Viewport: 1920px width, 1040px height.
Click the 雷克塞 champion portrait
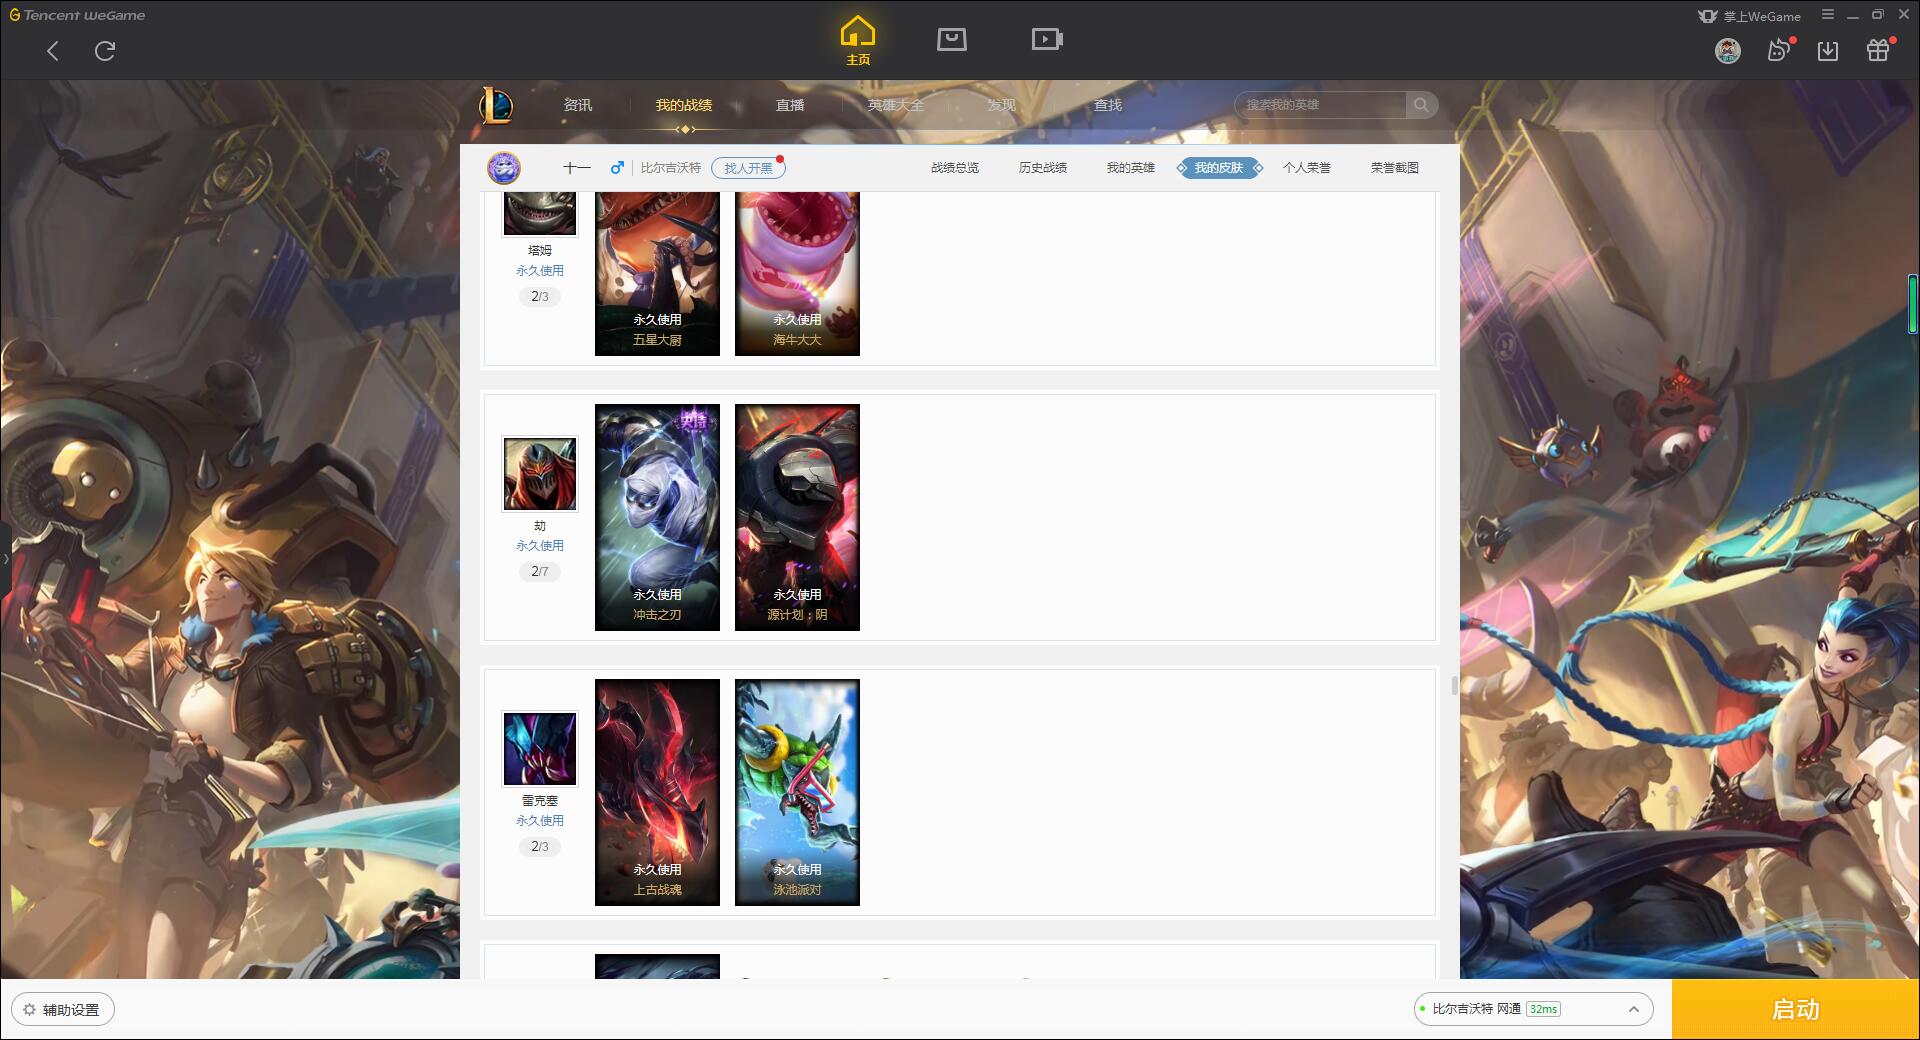click(540, 749)
